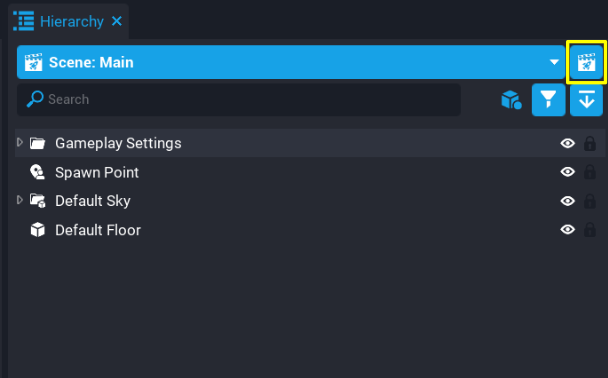Toggle visibility of Default Floor

568,230
